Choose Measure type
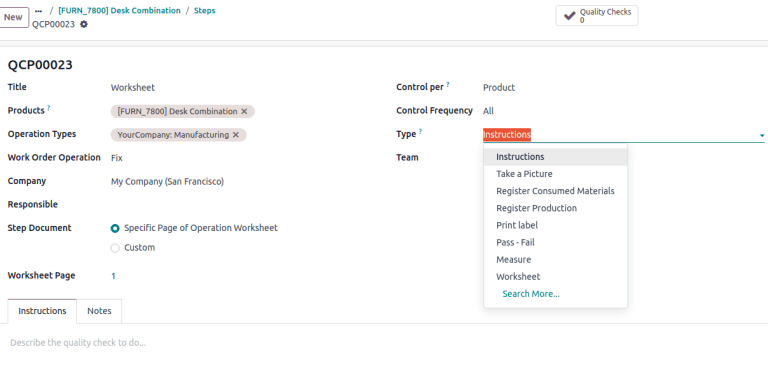Screen dimensions: 768x368 click(x=555, y=260)
